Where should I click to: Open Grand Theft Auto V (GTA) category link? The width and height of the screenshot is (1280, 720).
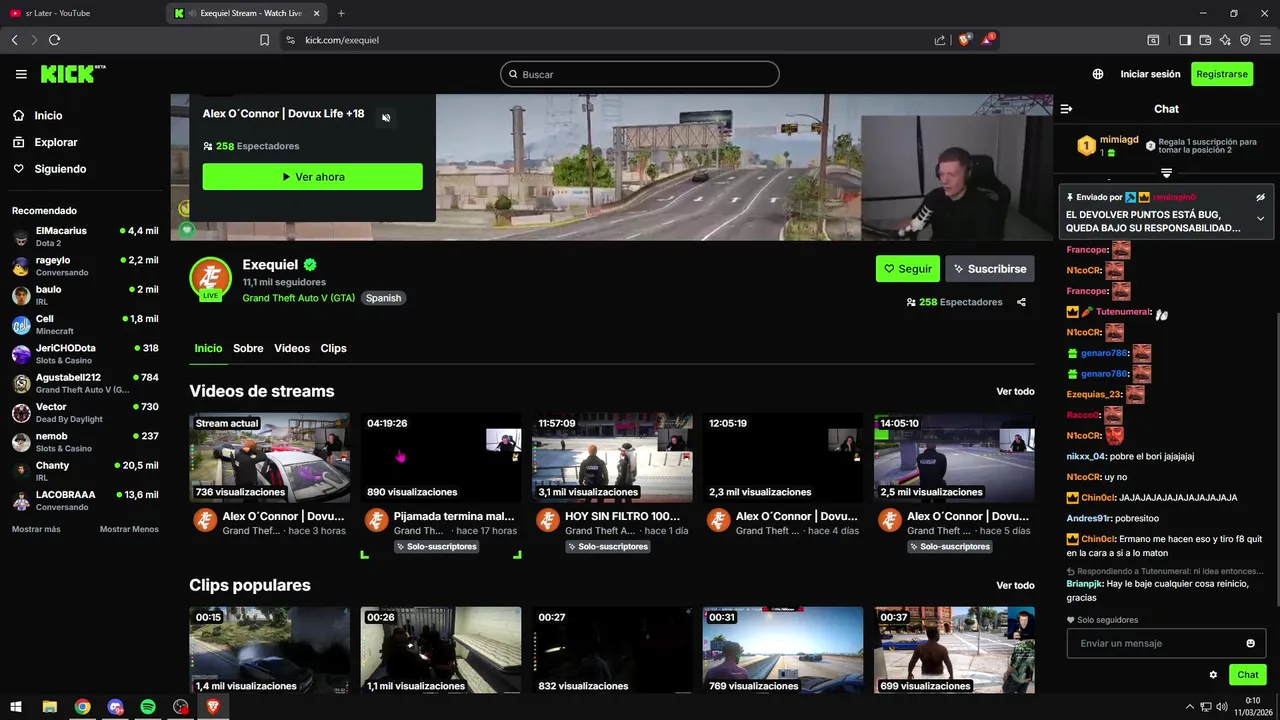(x=298, y=298)
